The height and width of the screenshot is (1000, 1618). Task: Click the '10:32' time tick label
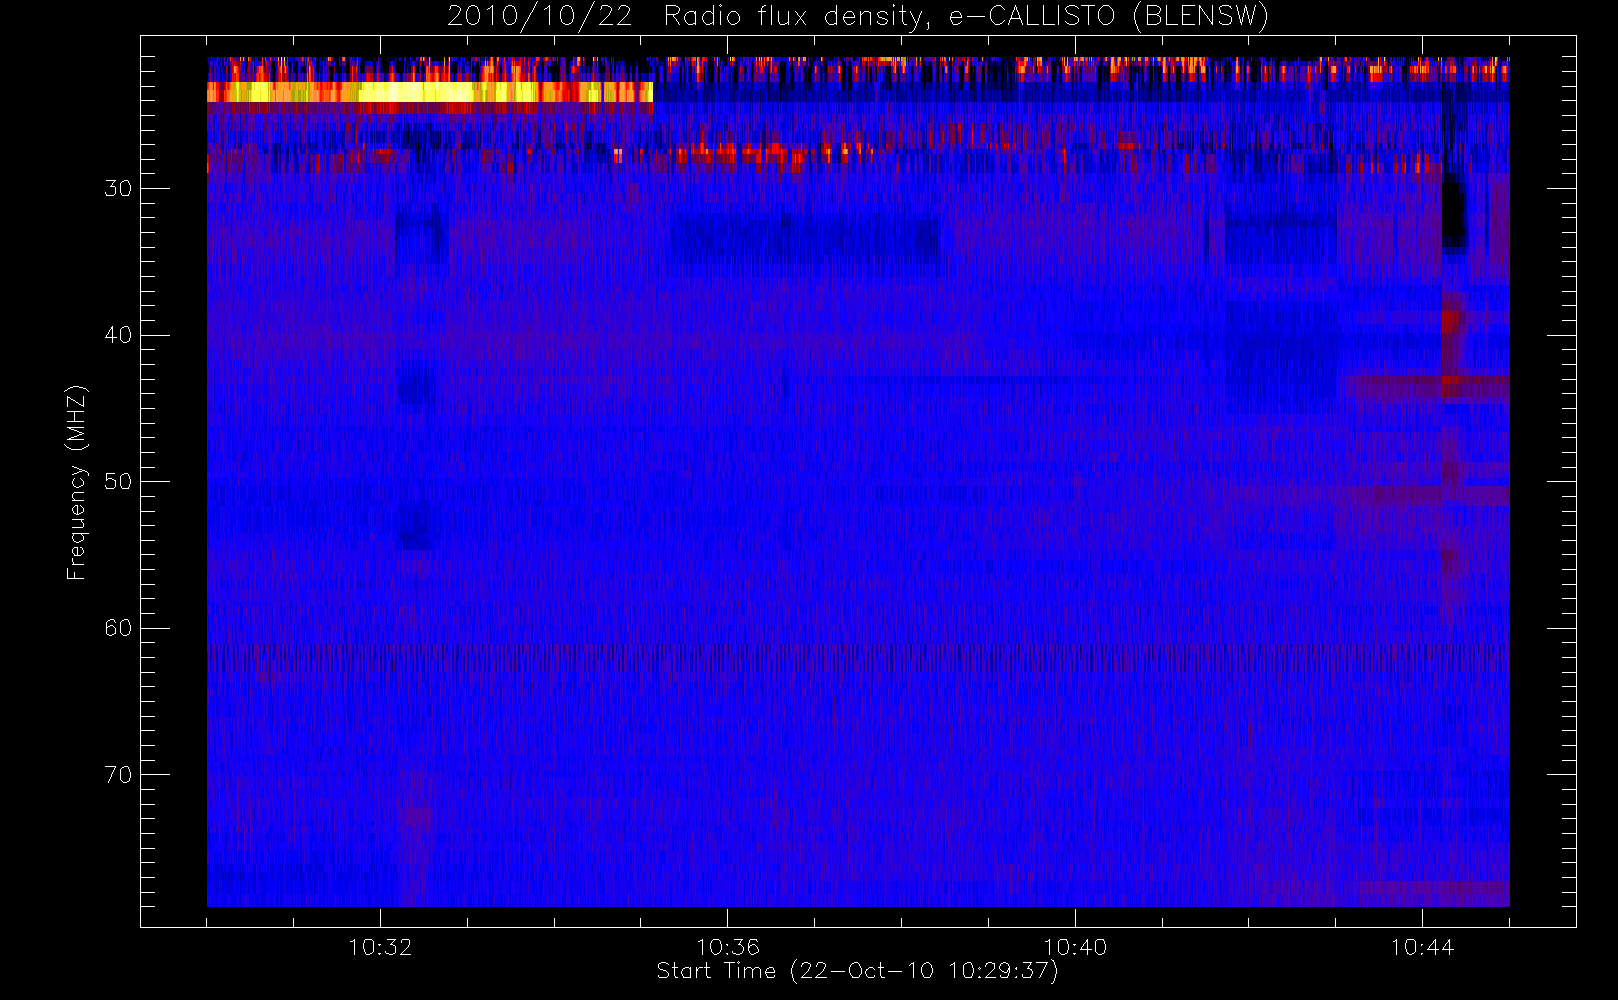point(380,947)
